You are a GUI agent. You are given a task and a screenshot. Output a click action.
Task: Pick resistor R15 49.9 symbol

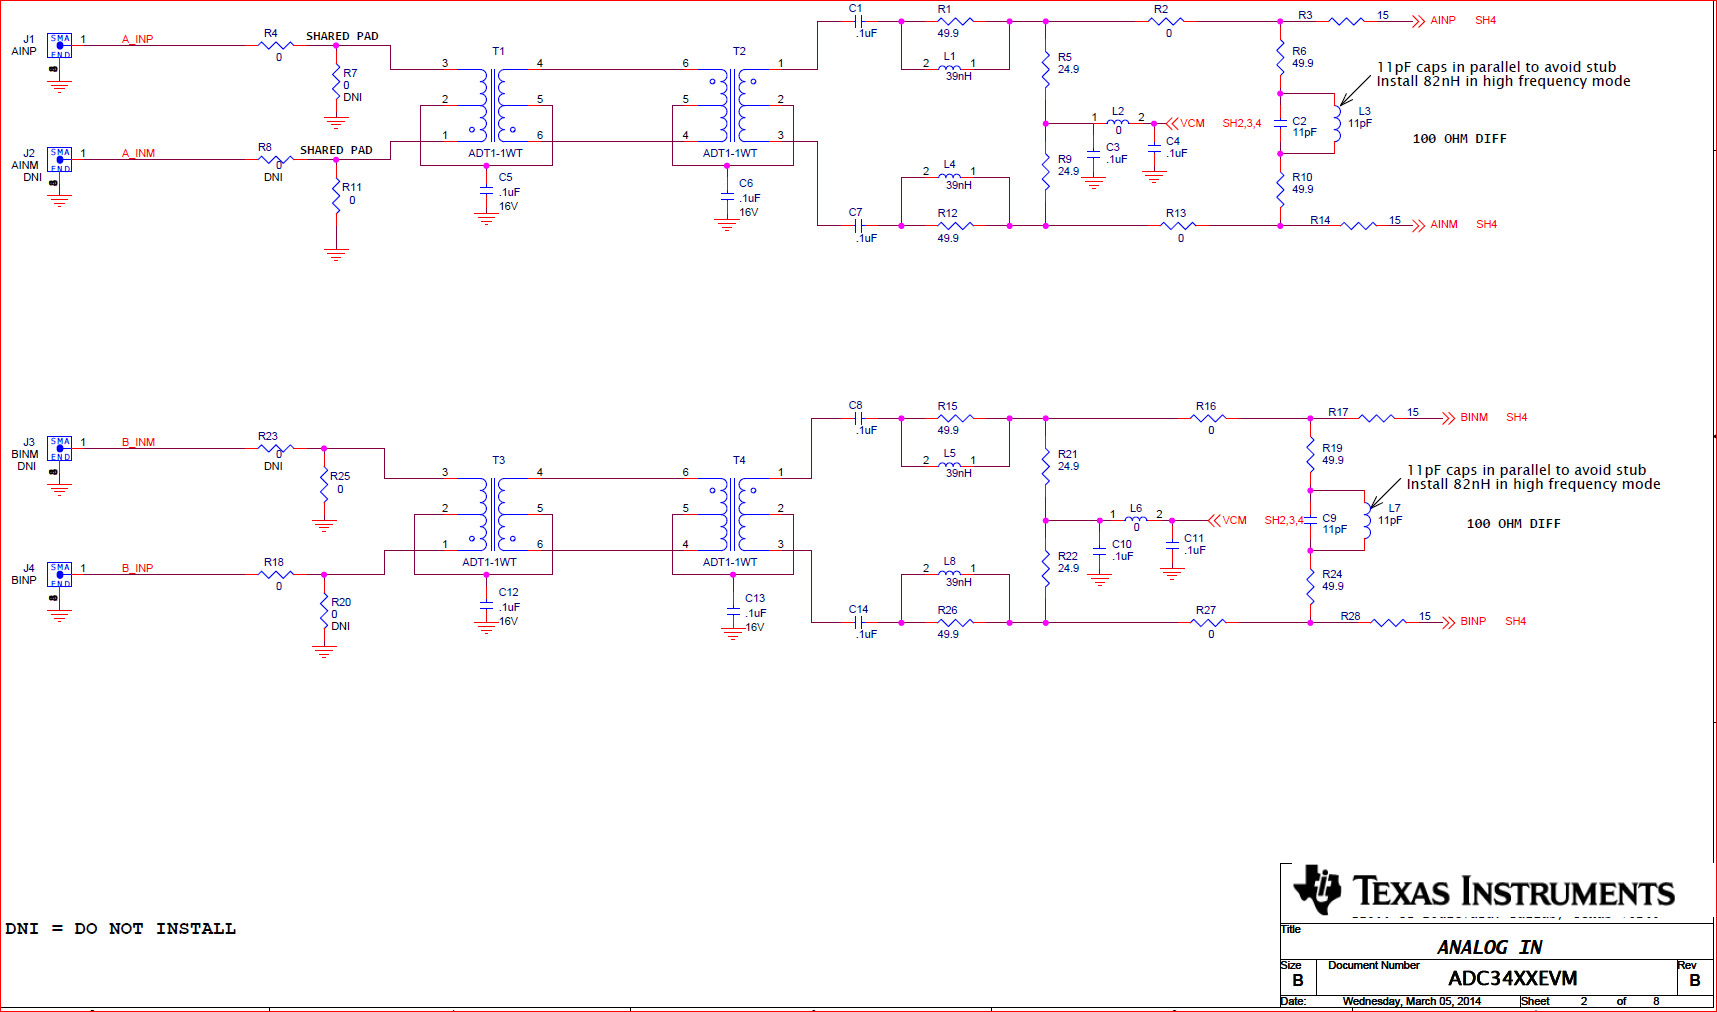(955, 418)
